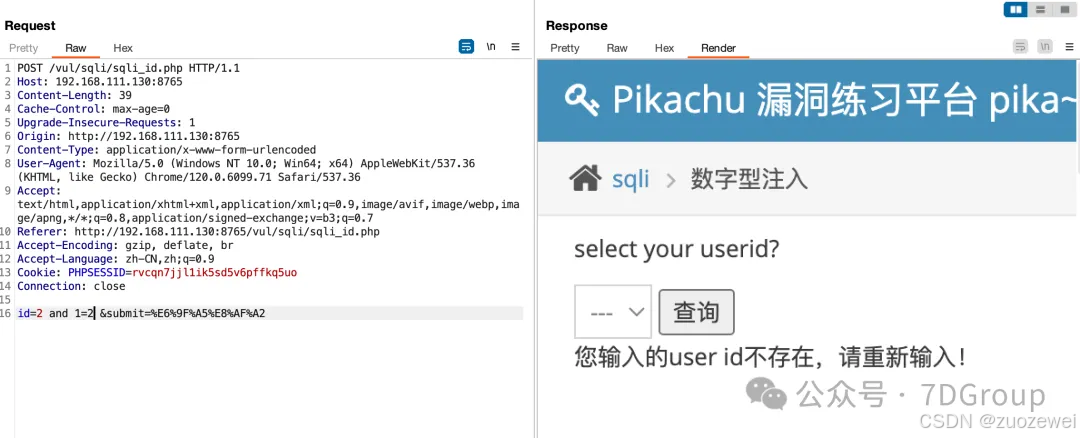Switch Response view to the Raw tab
The image size is (1080, 438).
pyautogui.click(x=617, y=48)
